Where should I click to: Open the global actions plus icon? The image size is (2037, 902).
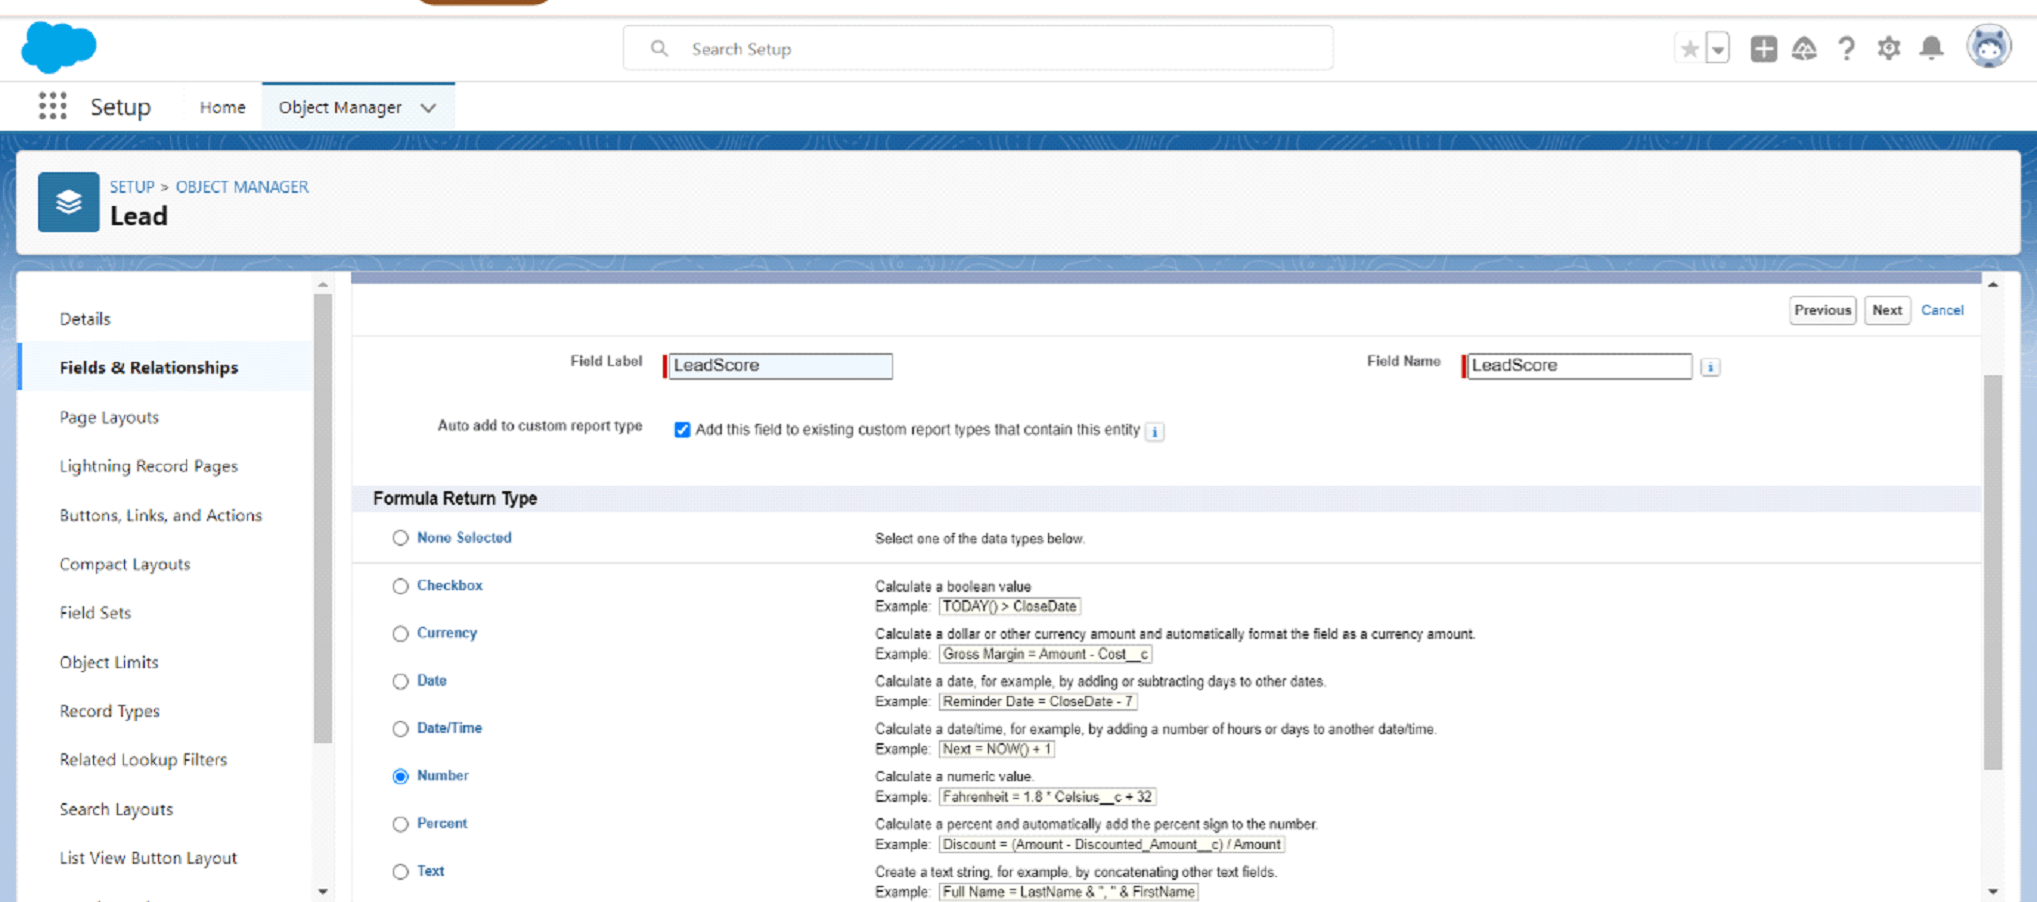point(1763,49)
